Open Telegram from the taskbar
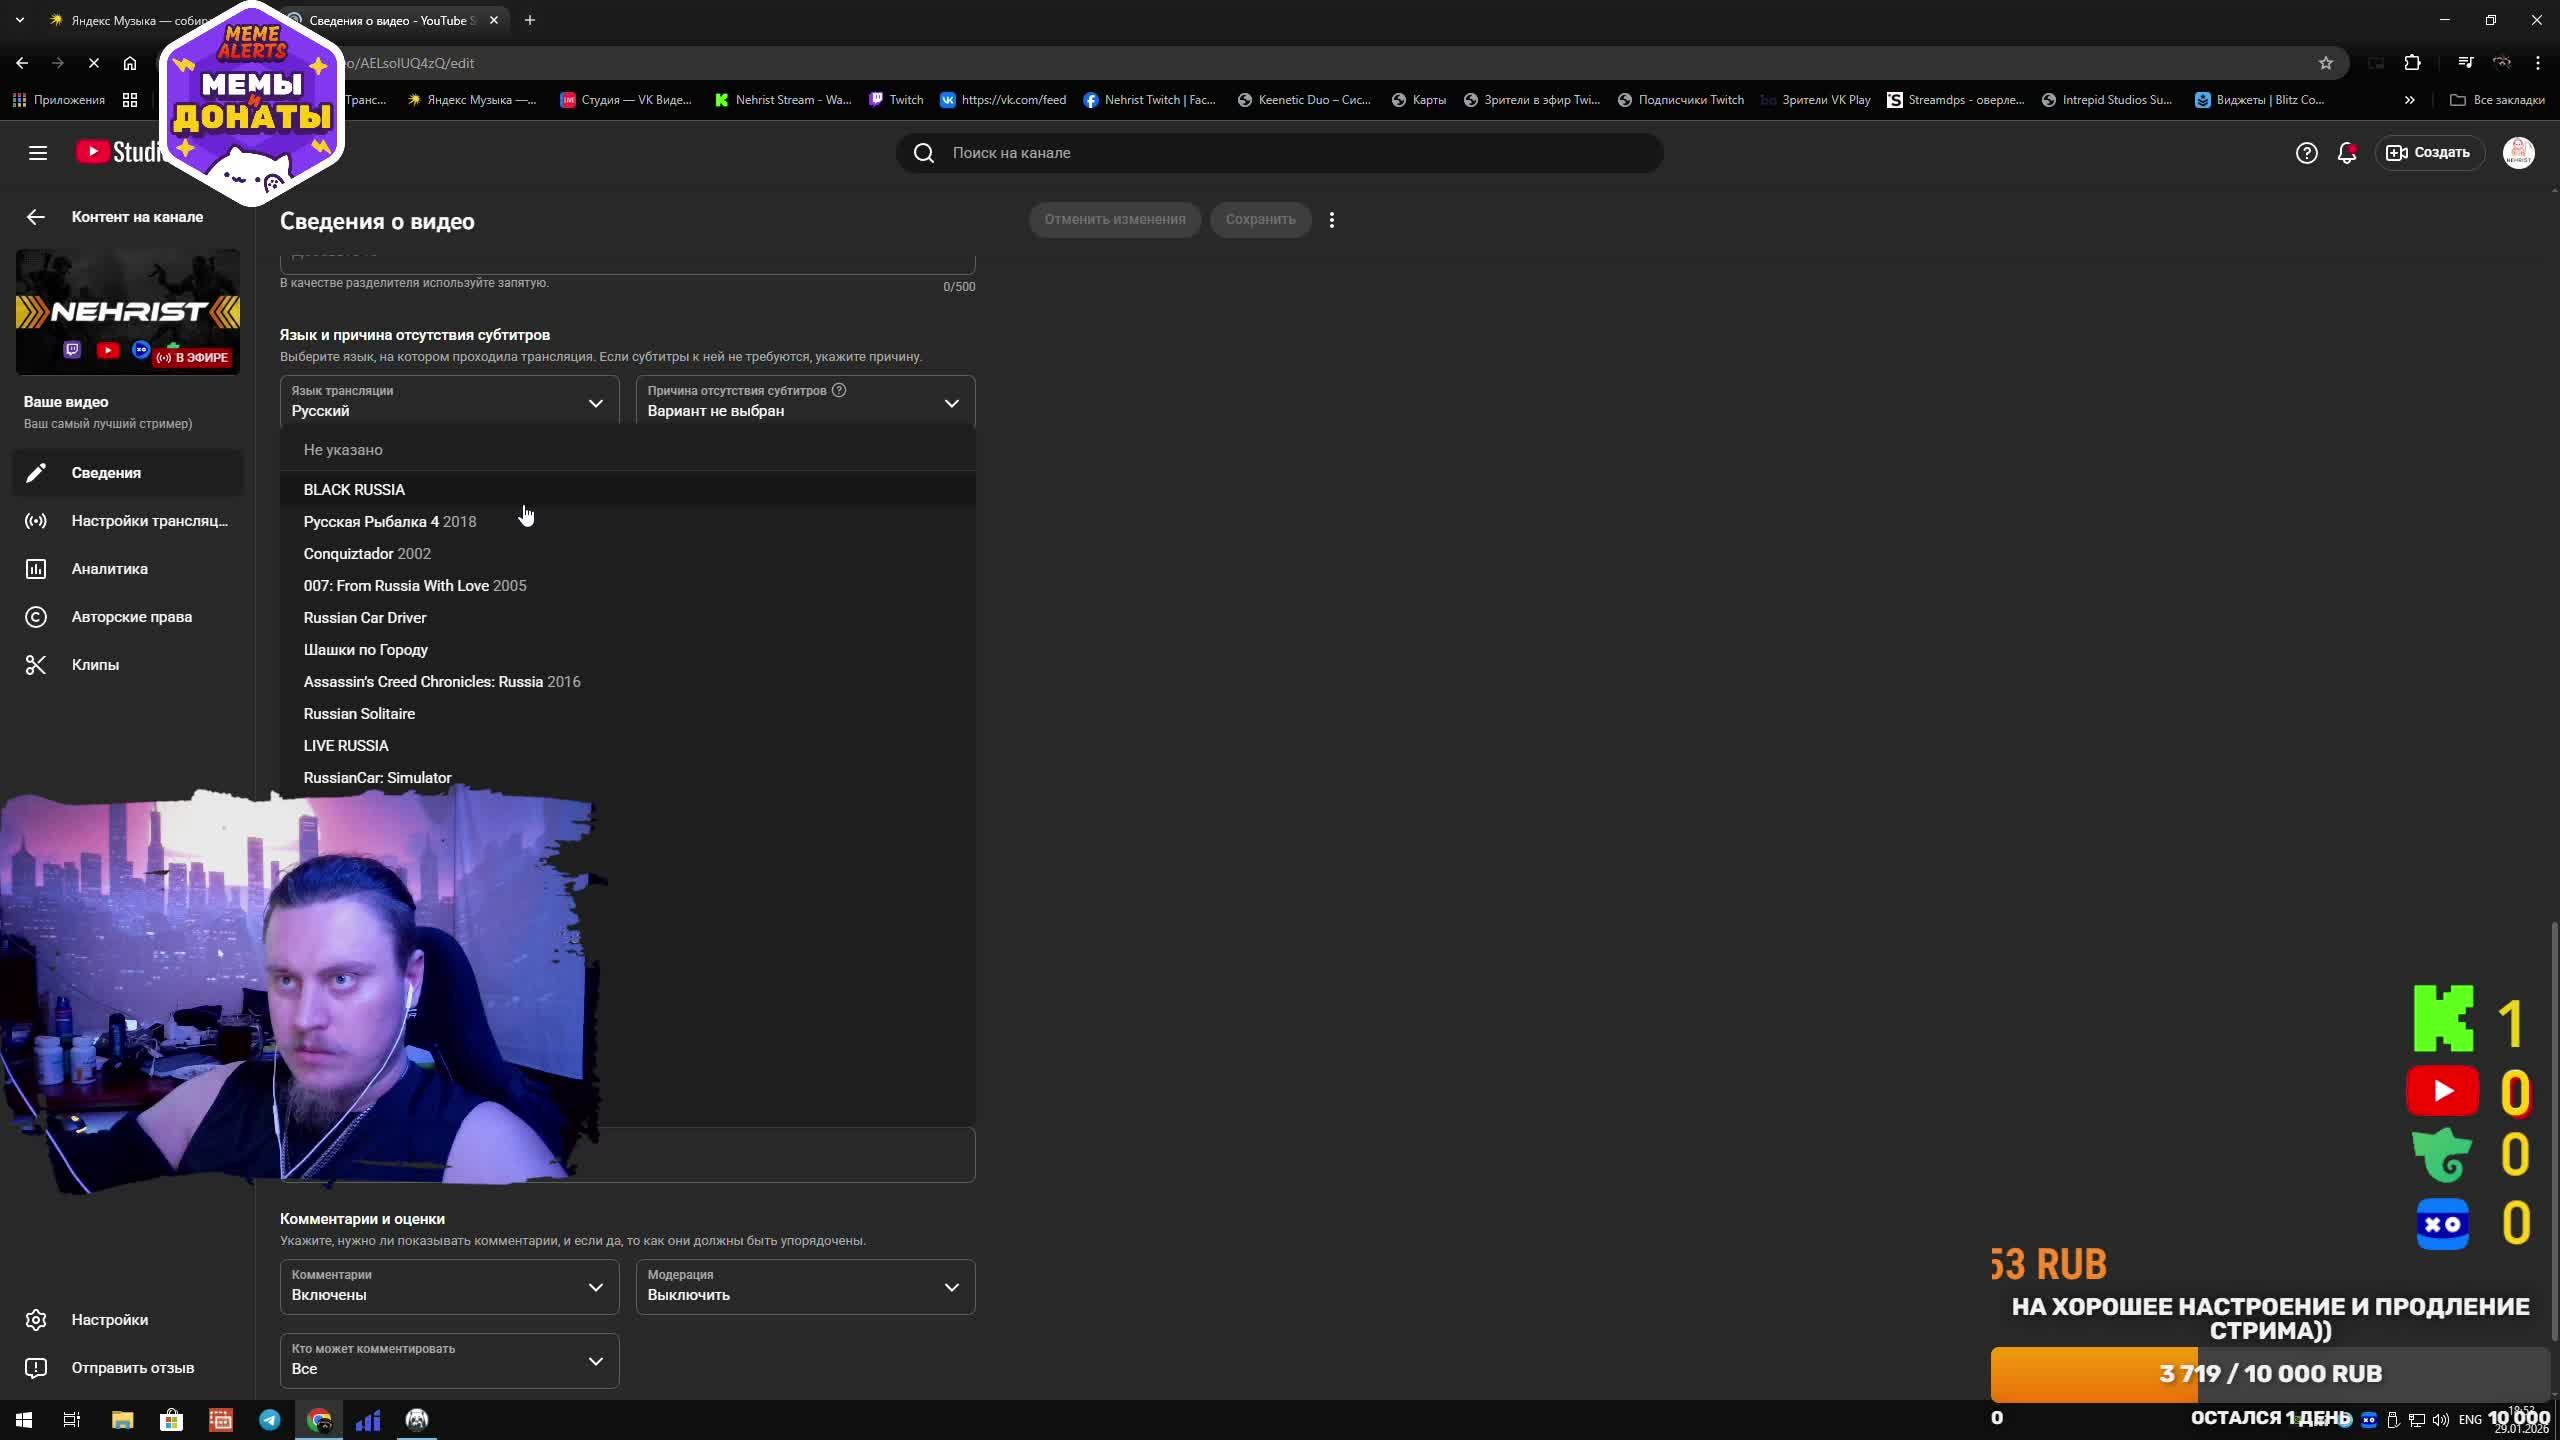 click(x=270, y=1419)
